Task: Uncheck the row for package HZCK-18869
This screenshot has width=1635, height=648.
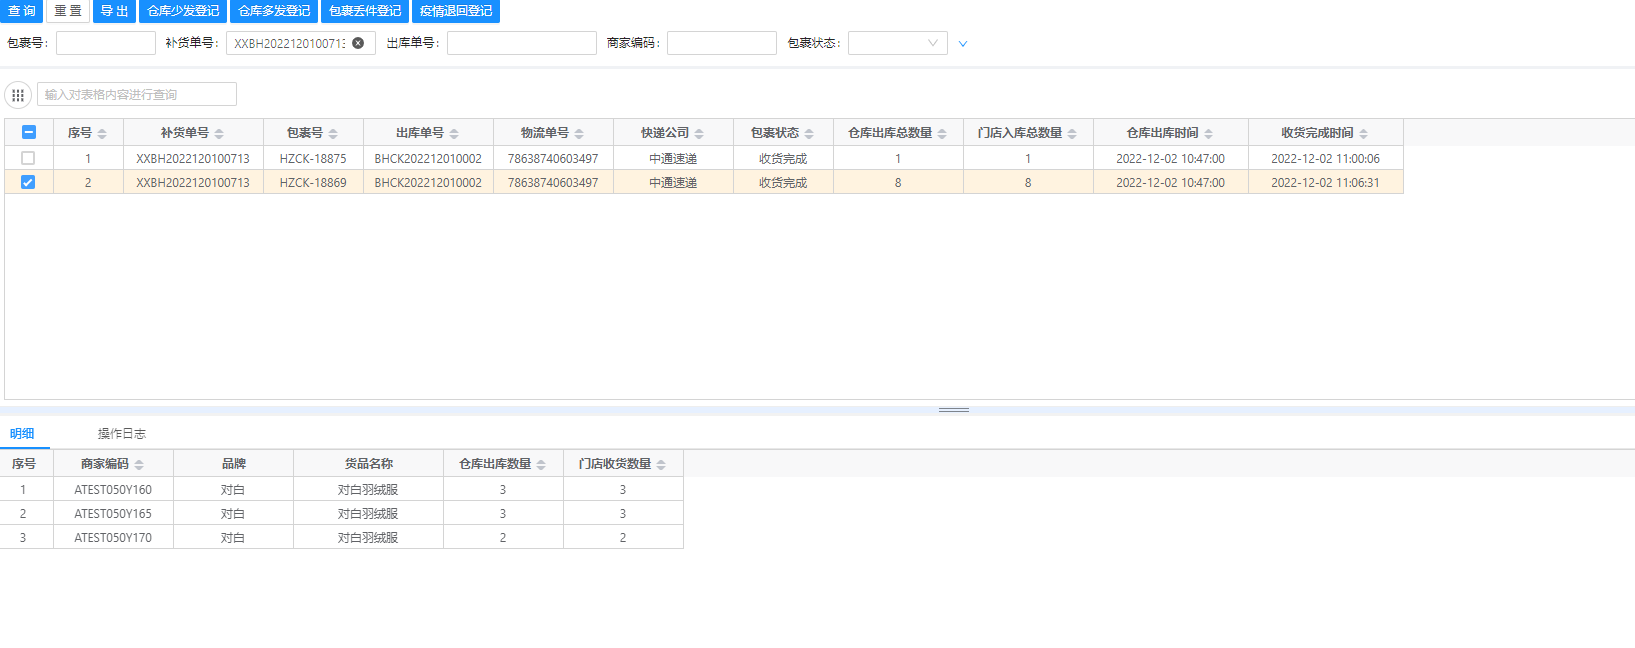Action: (28, 182)
